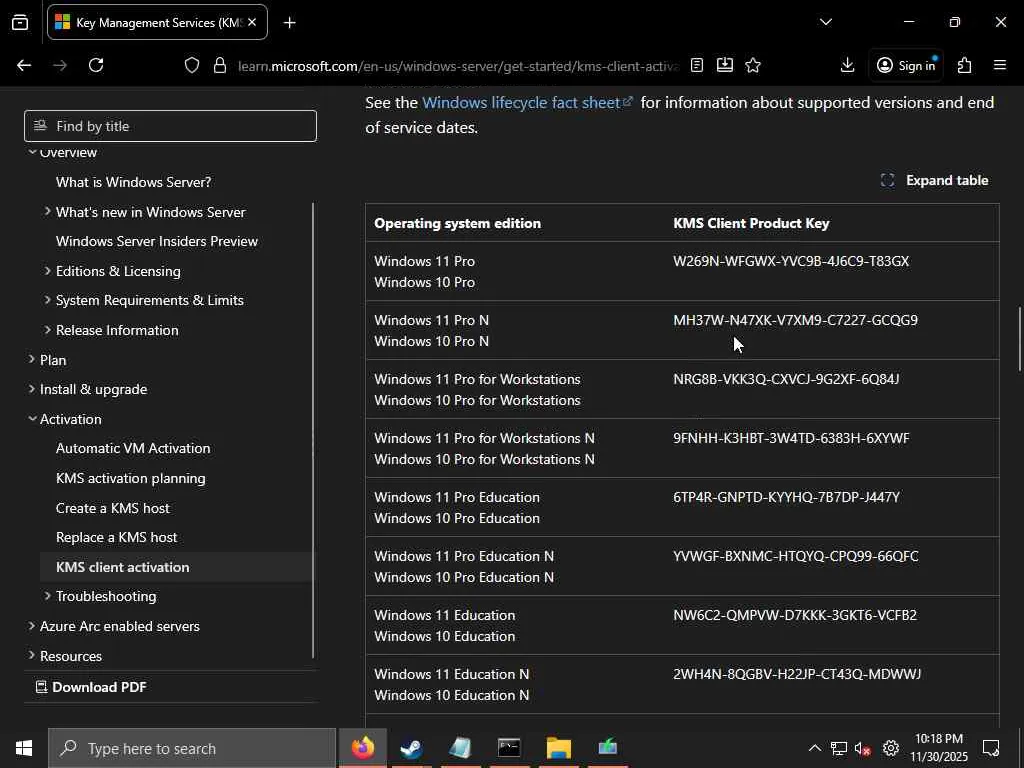Toggle reader view icon
Screen dimensions: 1024x768
click(x=697, y=65)
